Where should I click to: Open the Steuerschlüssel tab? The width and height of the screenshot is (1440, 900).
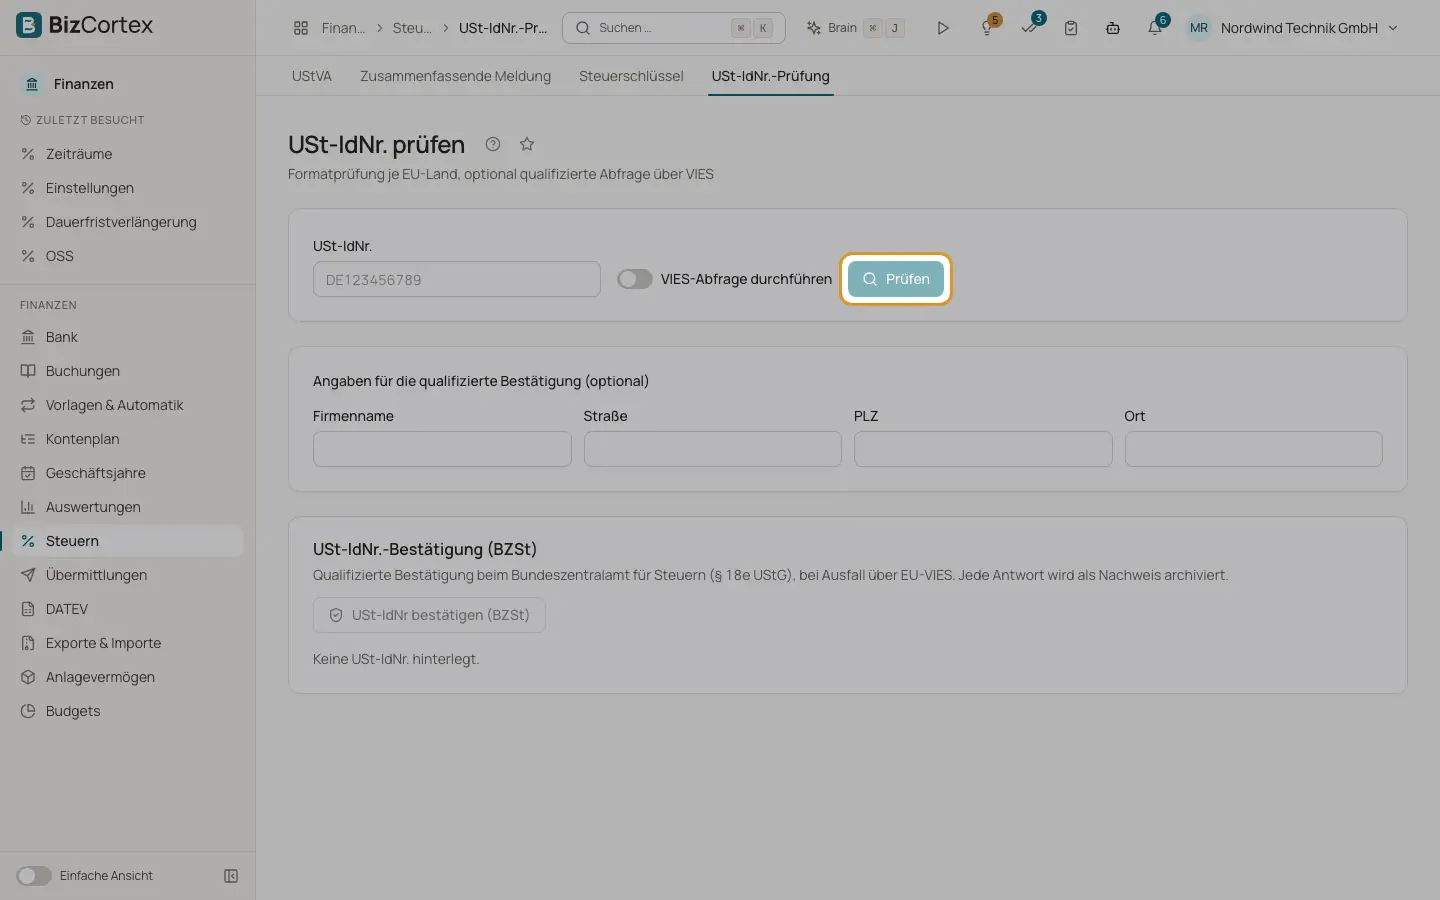pyautogui.click(x=631, y=76)
